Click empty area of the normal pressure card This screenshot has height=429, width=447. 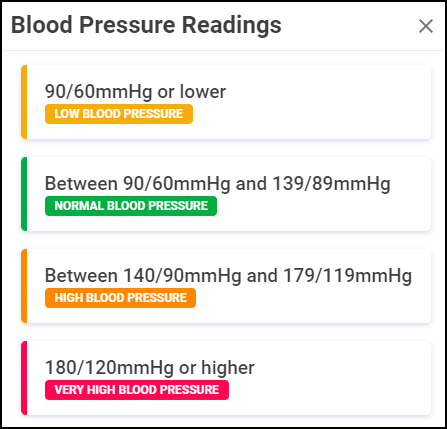(323, 208)
